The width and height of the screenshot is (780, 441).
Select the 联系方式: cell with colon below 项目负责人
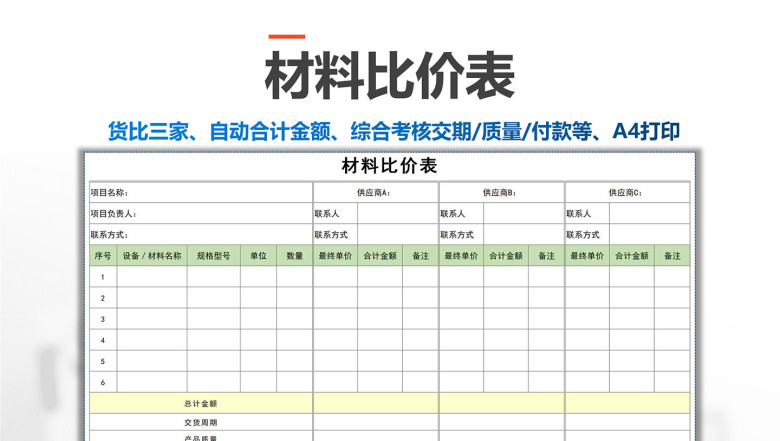coord(201,234)
